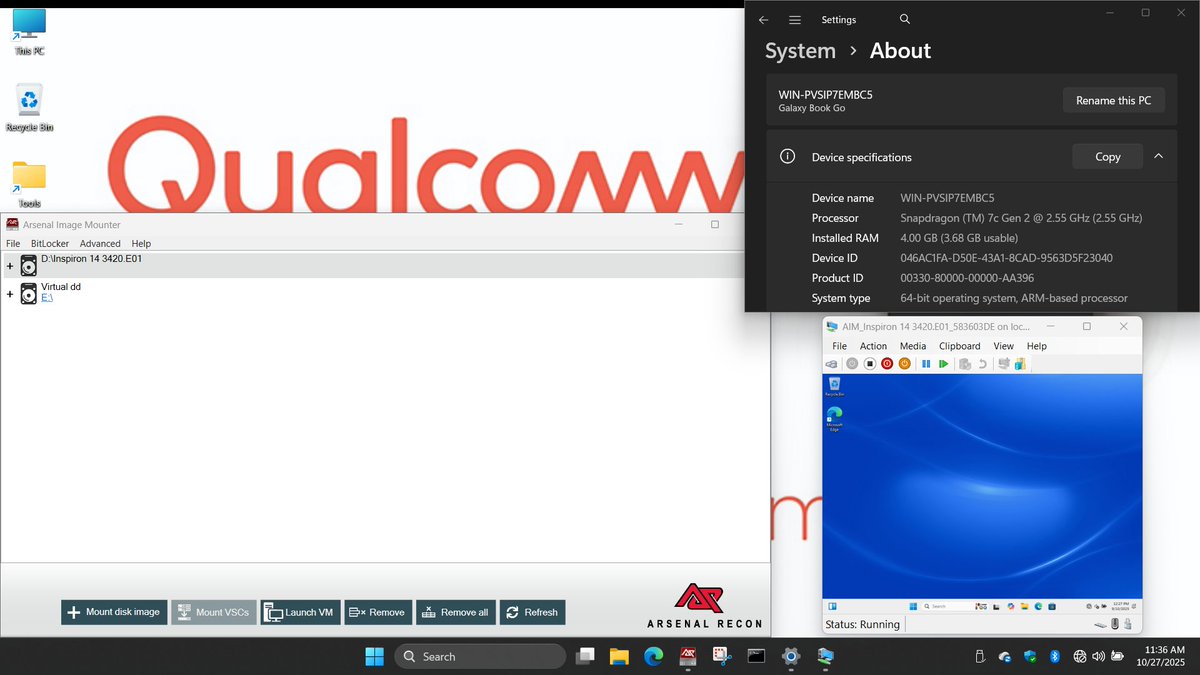Open Recycle Bin inside the VM desktop
Screen dimensions: 1200x675
tap(834, 387)
